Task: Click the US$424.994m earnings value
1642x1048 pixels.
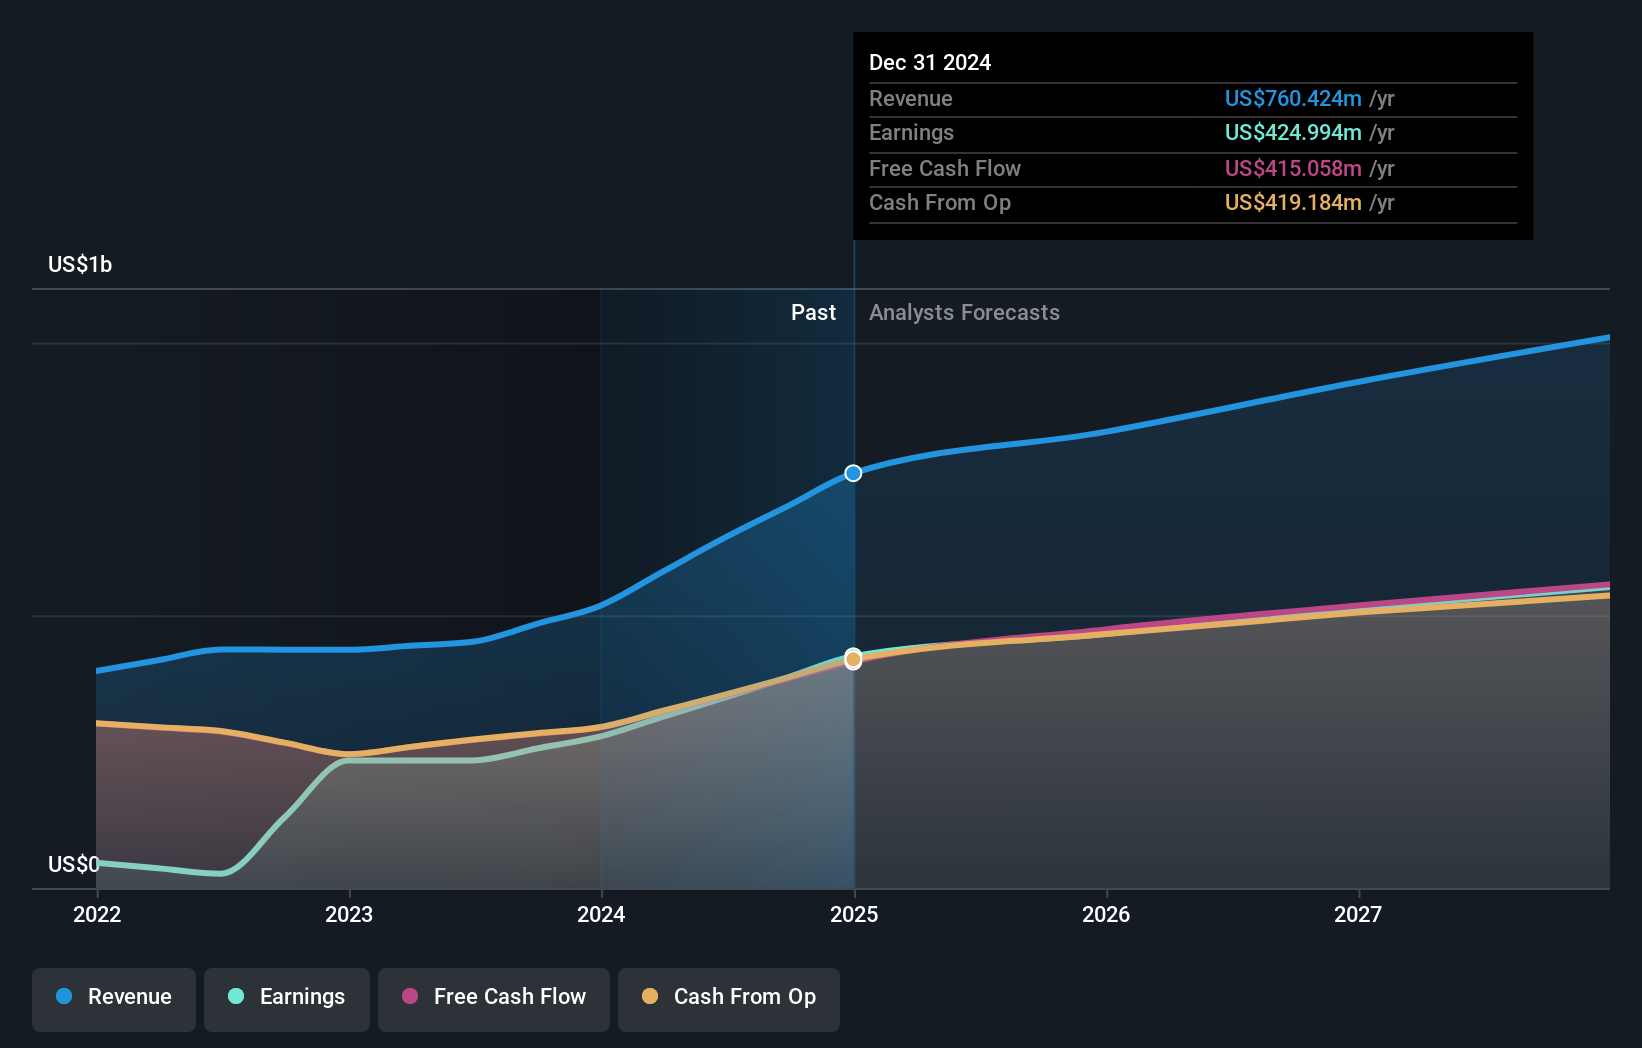Action: (1293, 133)
